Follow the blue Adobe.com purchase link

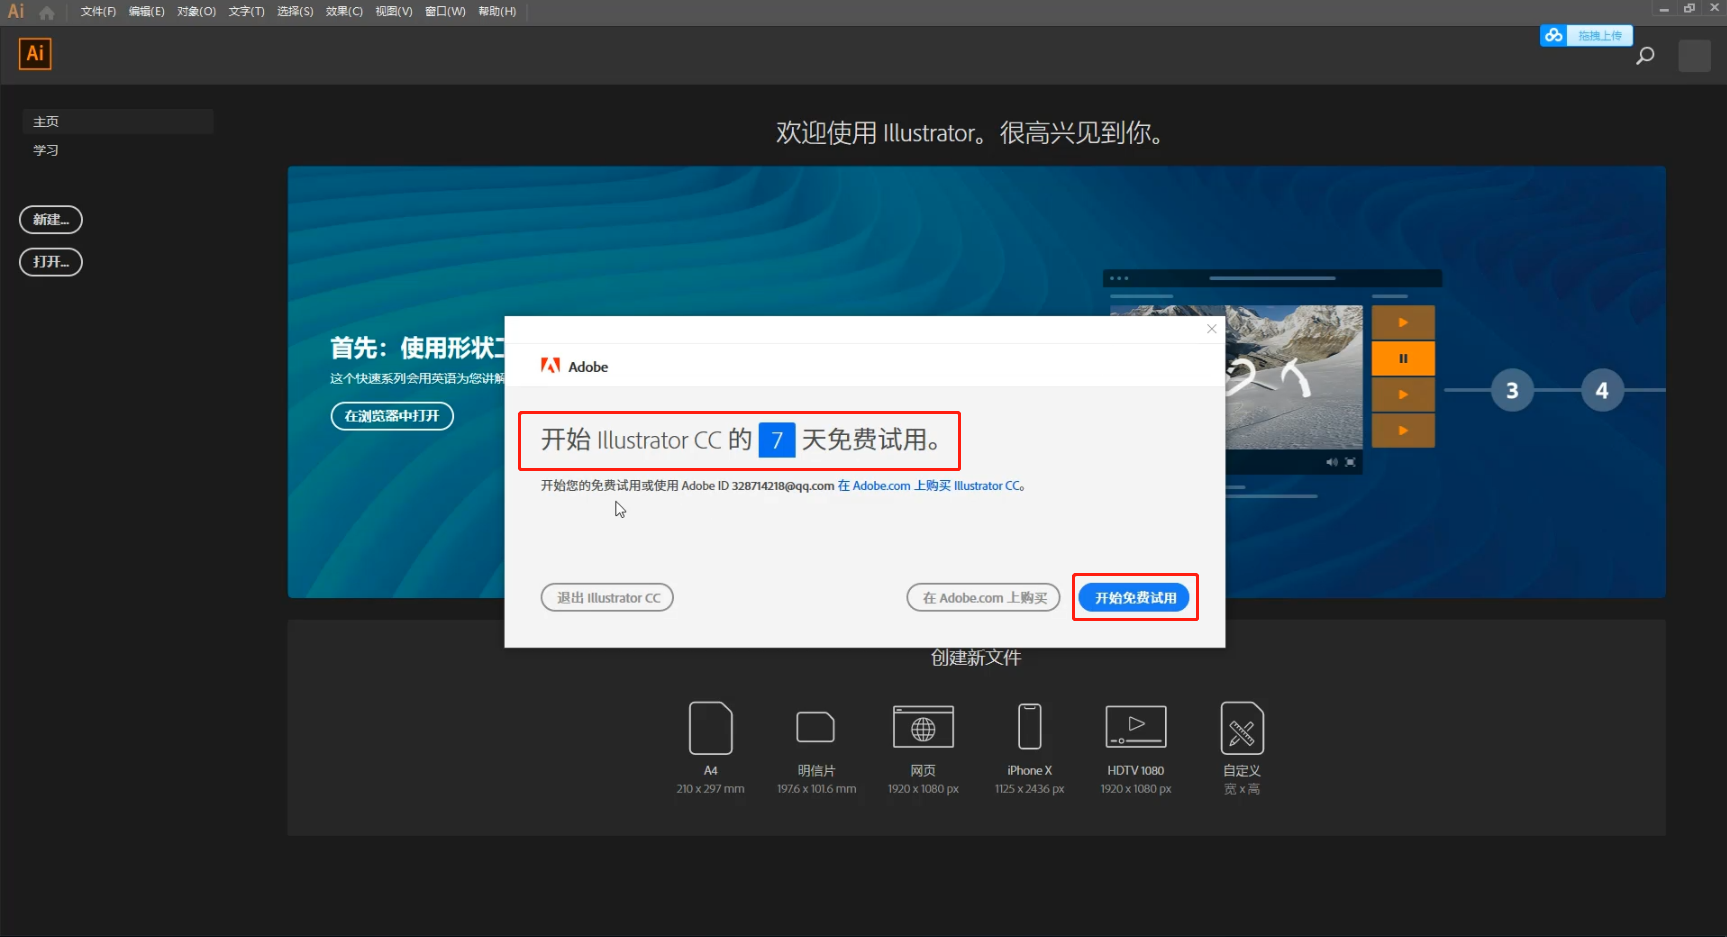click(931, 486)
